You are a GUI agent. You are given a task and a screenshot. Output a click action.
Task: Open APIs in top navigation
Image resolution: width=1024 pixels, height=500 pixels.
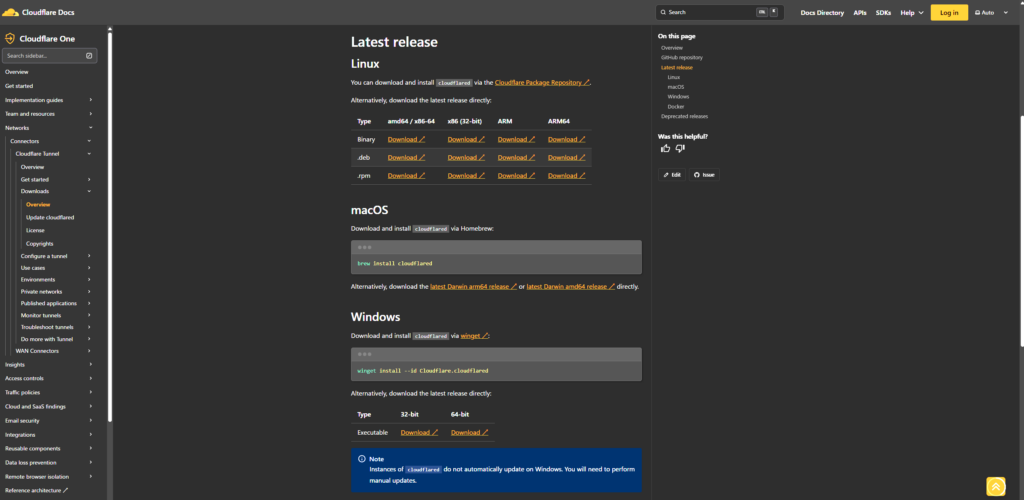click(860, 12)
